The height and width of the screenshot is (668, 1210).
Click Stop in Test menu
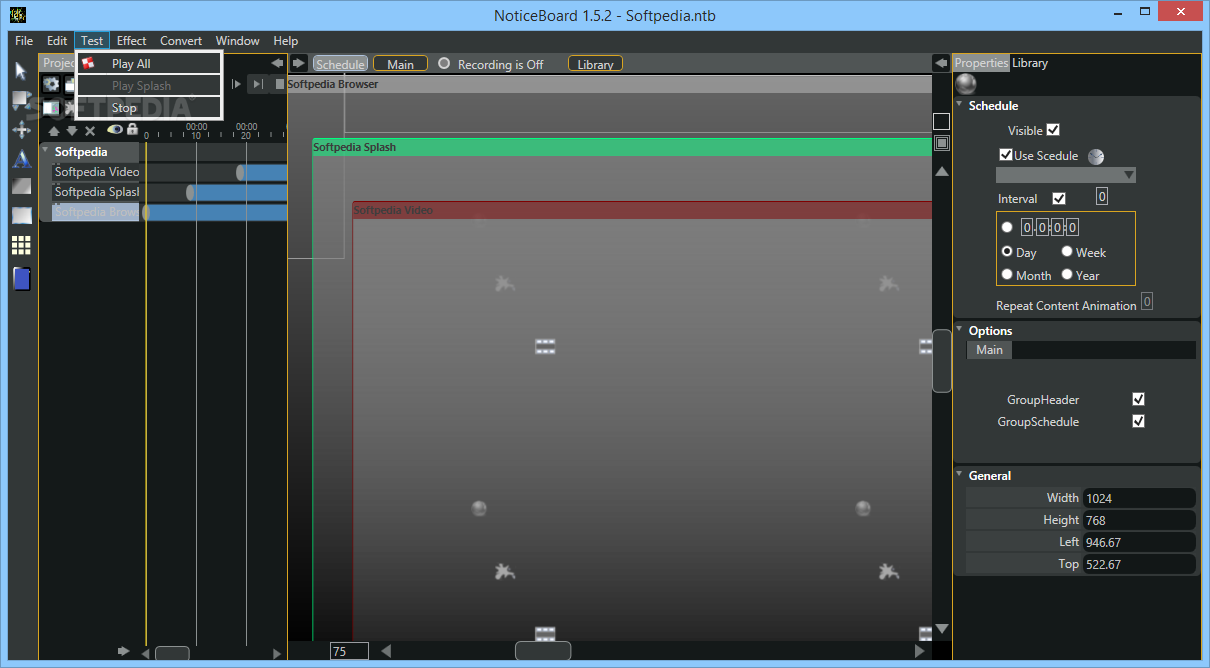click(x=148, y=107)
